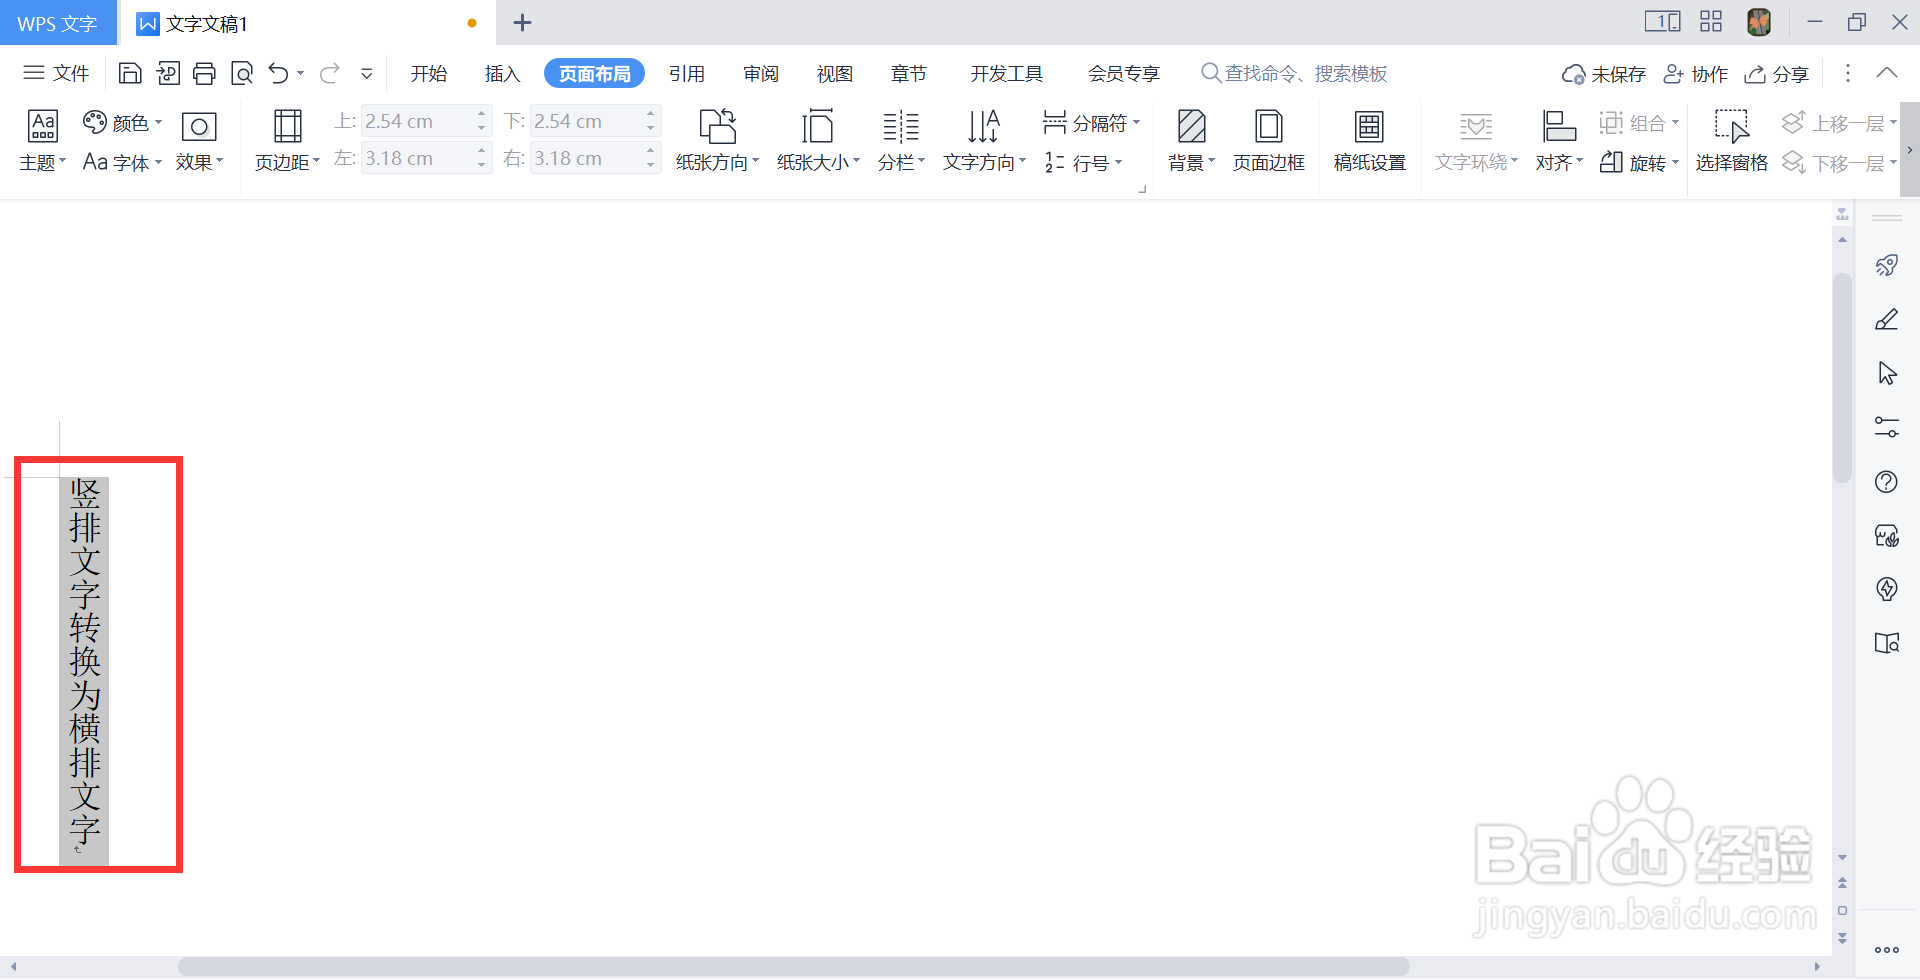Click the grid apps icon in title bar
Image resolution: width=1920 pixels, height=980 pixels.
tap(1711, 22)
